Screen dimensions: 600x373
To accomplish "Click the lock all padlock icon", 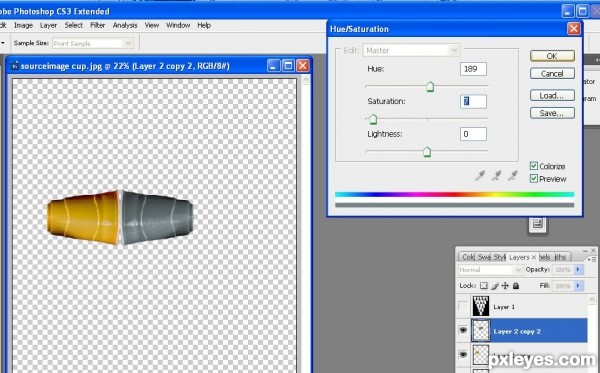I will tap(516, 286).
